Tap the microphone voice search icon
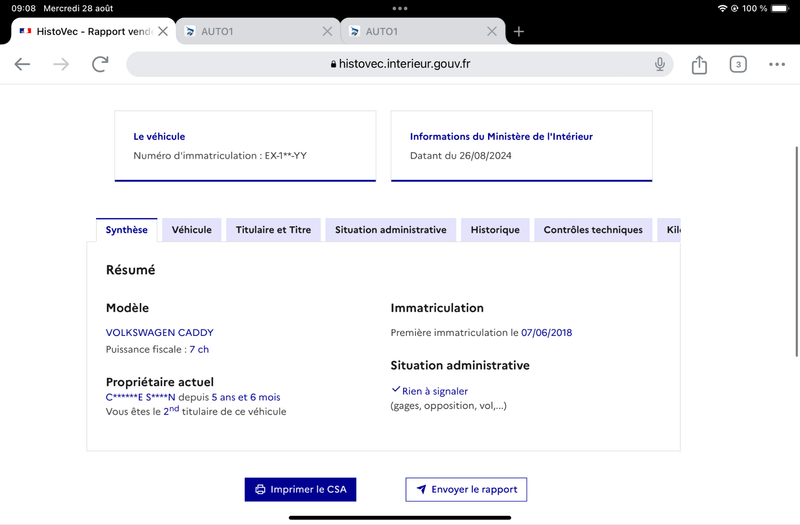This screenshot has height=525, width=800. [660, 64]
